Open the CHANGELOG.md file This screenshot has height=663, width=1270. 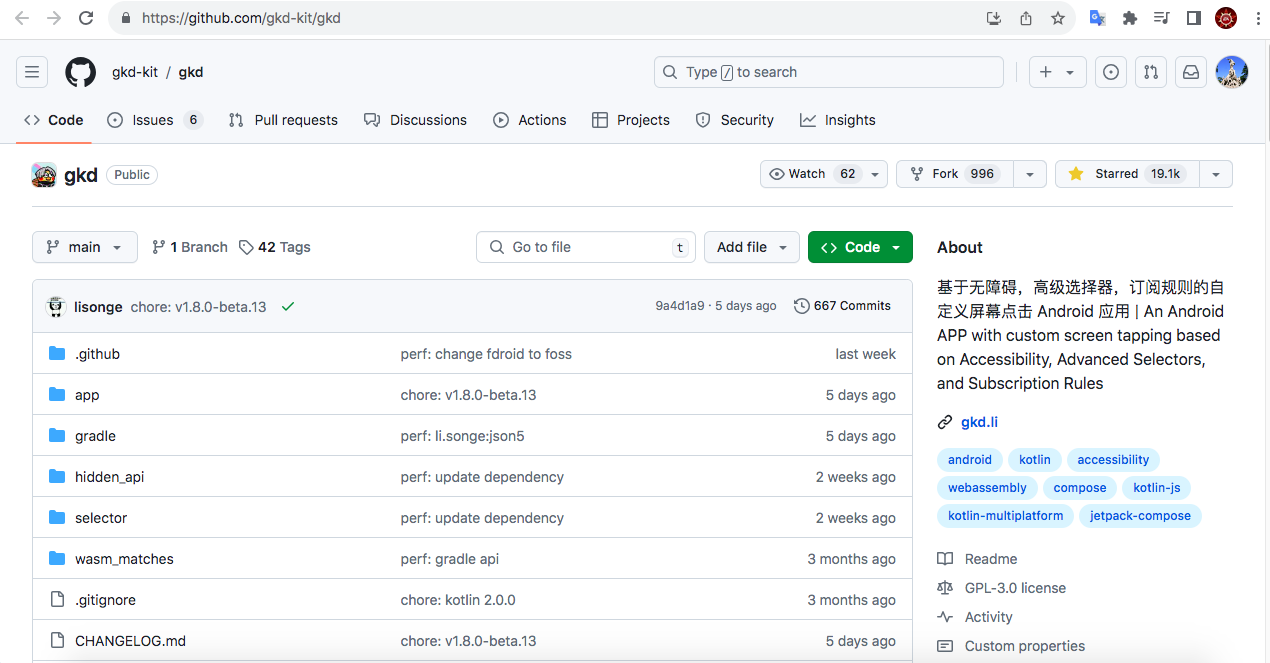pos(130,641)
